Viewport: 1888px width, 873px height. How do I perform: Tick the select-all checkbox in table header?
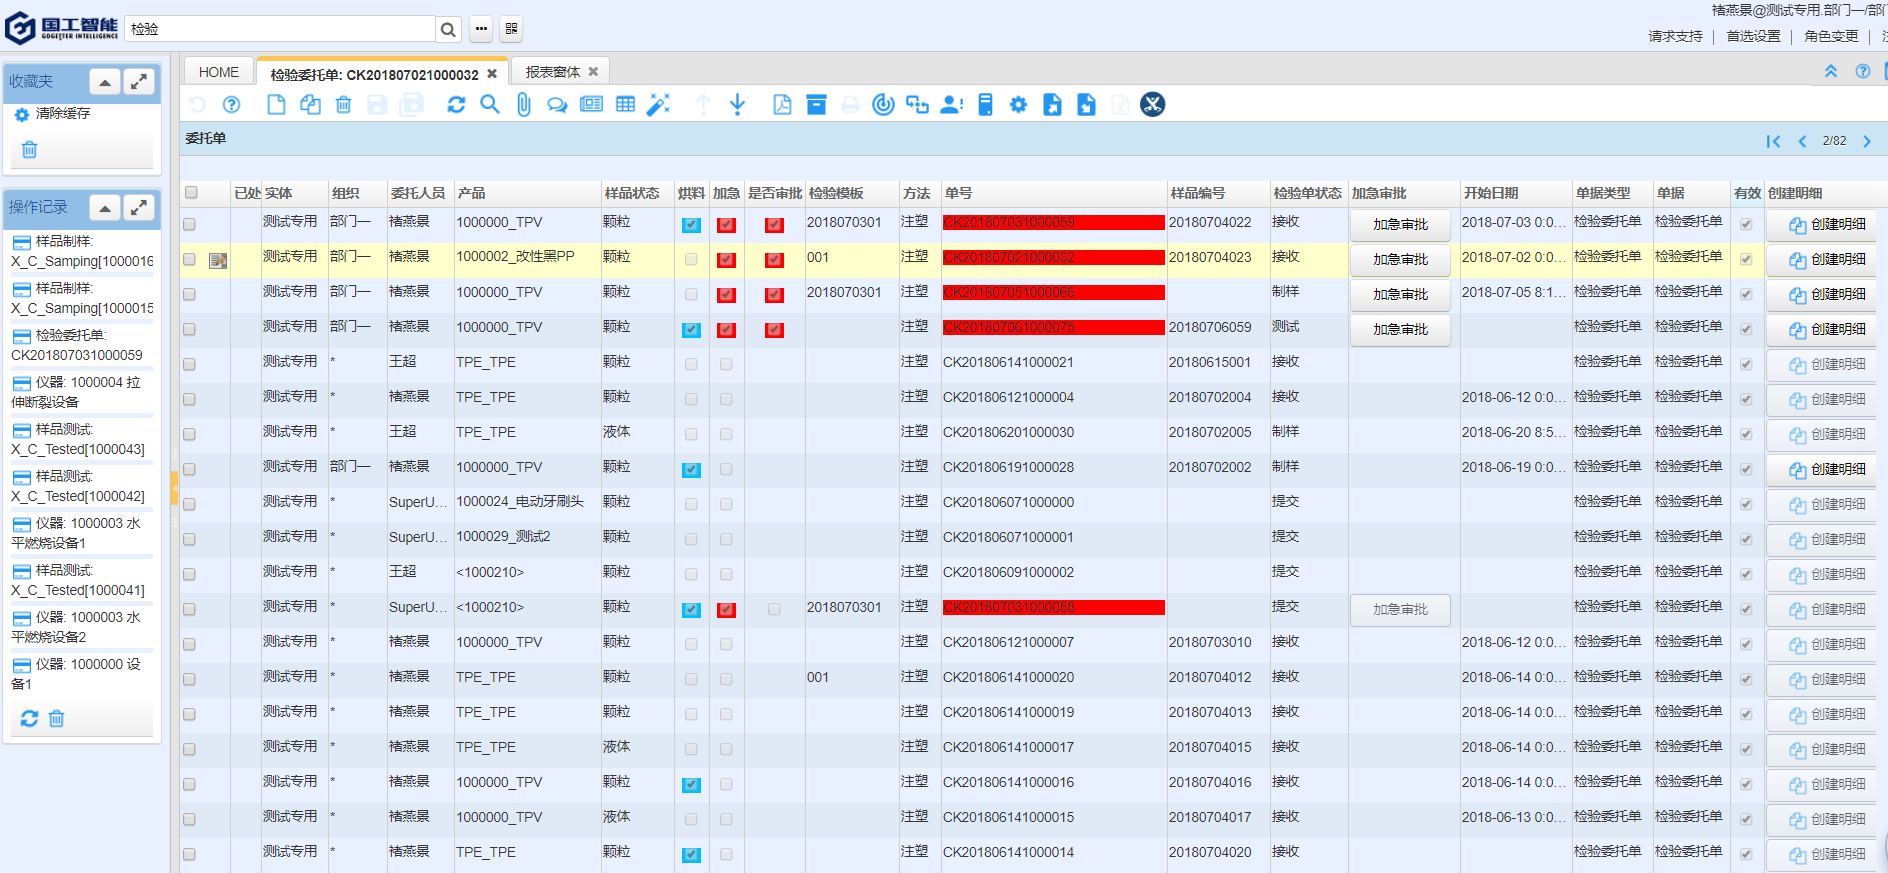191,193
